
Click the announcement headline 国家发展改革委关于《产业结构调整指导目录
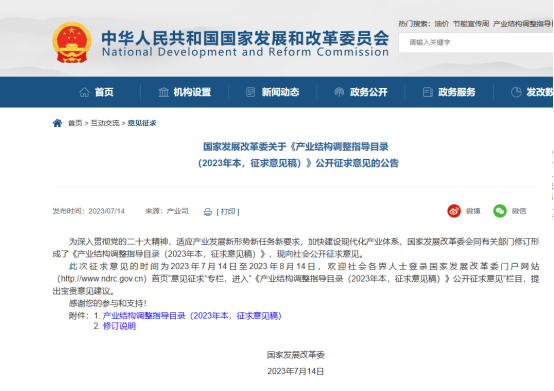point(296,147)
